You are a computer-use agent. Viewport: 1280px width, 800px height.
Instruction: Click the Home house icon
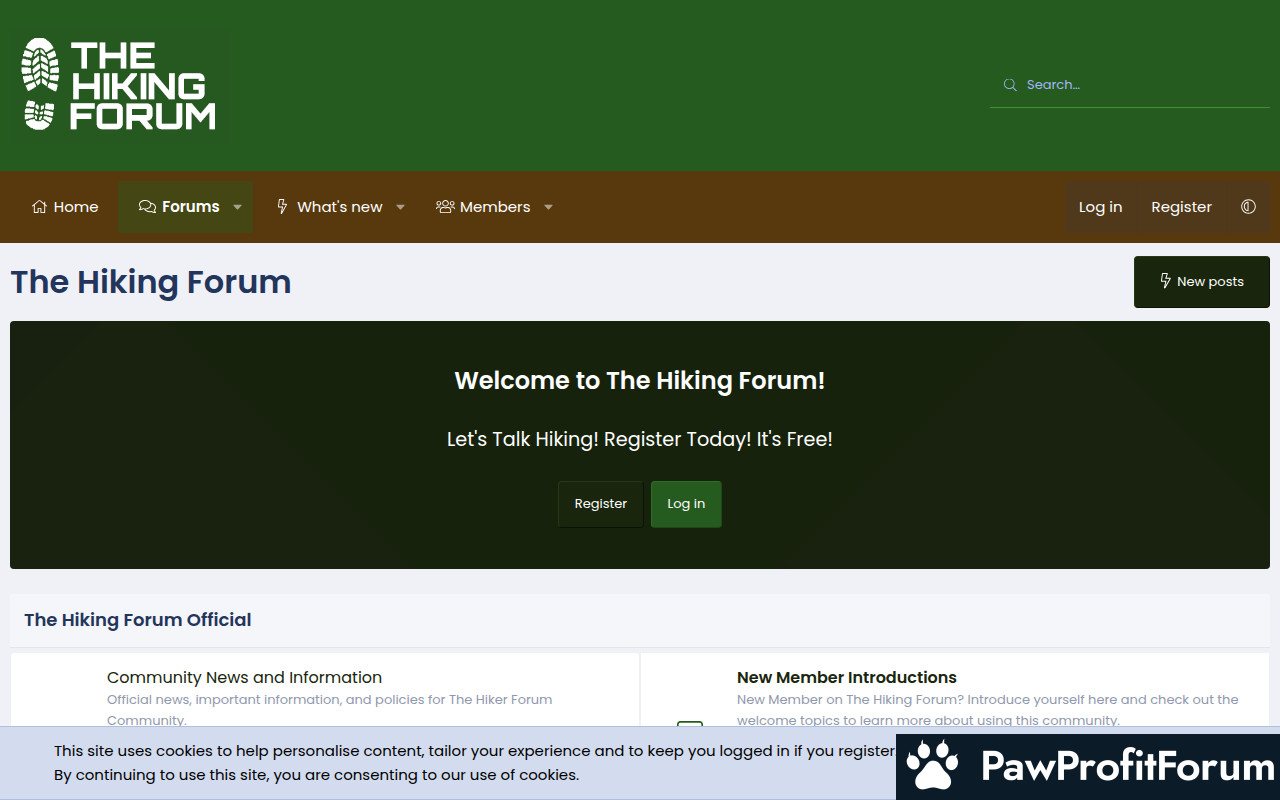40,207
